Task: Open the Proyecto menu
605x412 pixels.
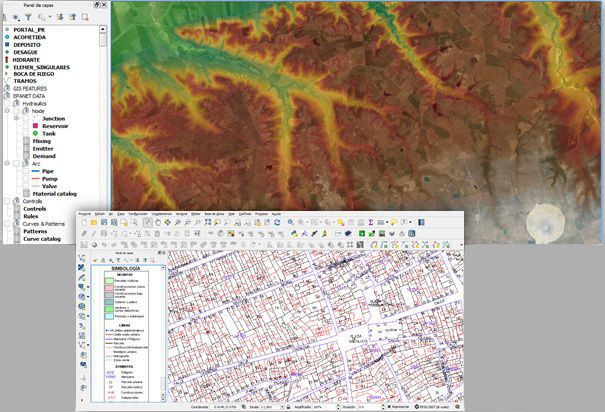Action: (84, 213)
